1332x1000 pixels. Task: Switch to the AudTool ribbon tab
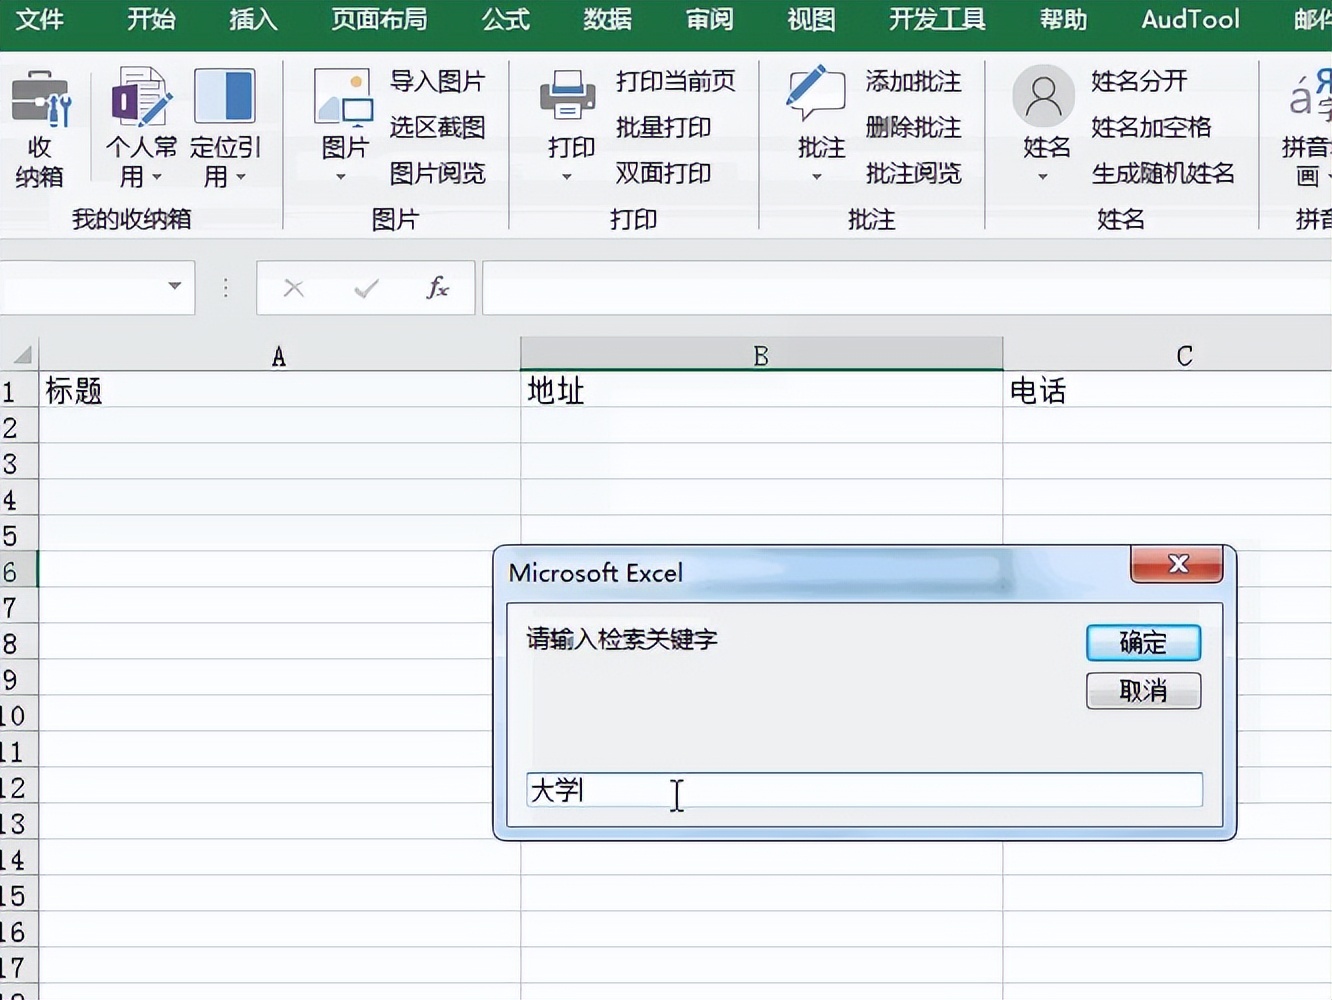coord(1189,19)
